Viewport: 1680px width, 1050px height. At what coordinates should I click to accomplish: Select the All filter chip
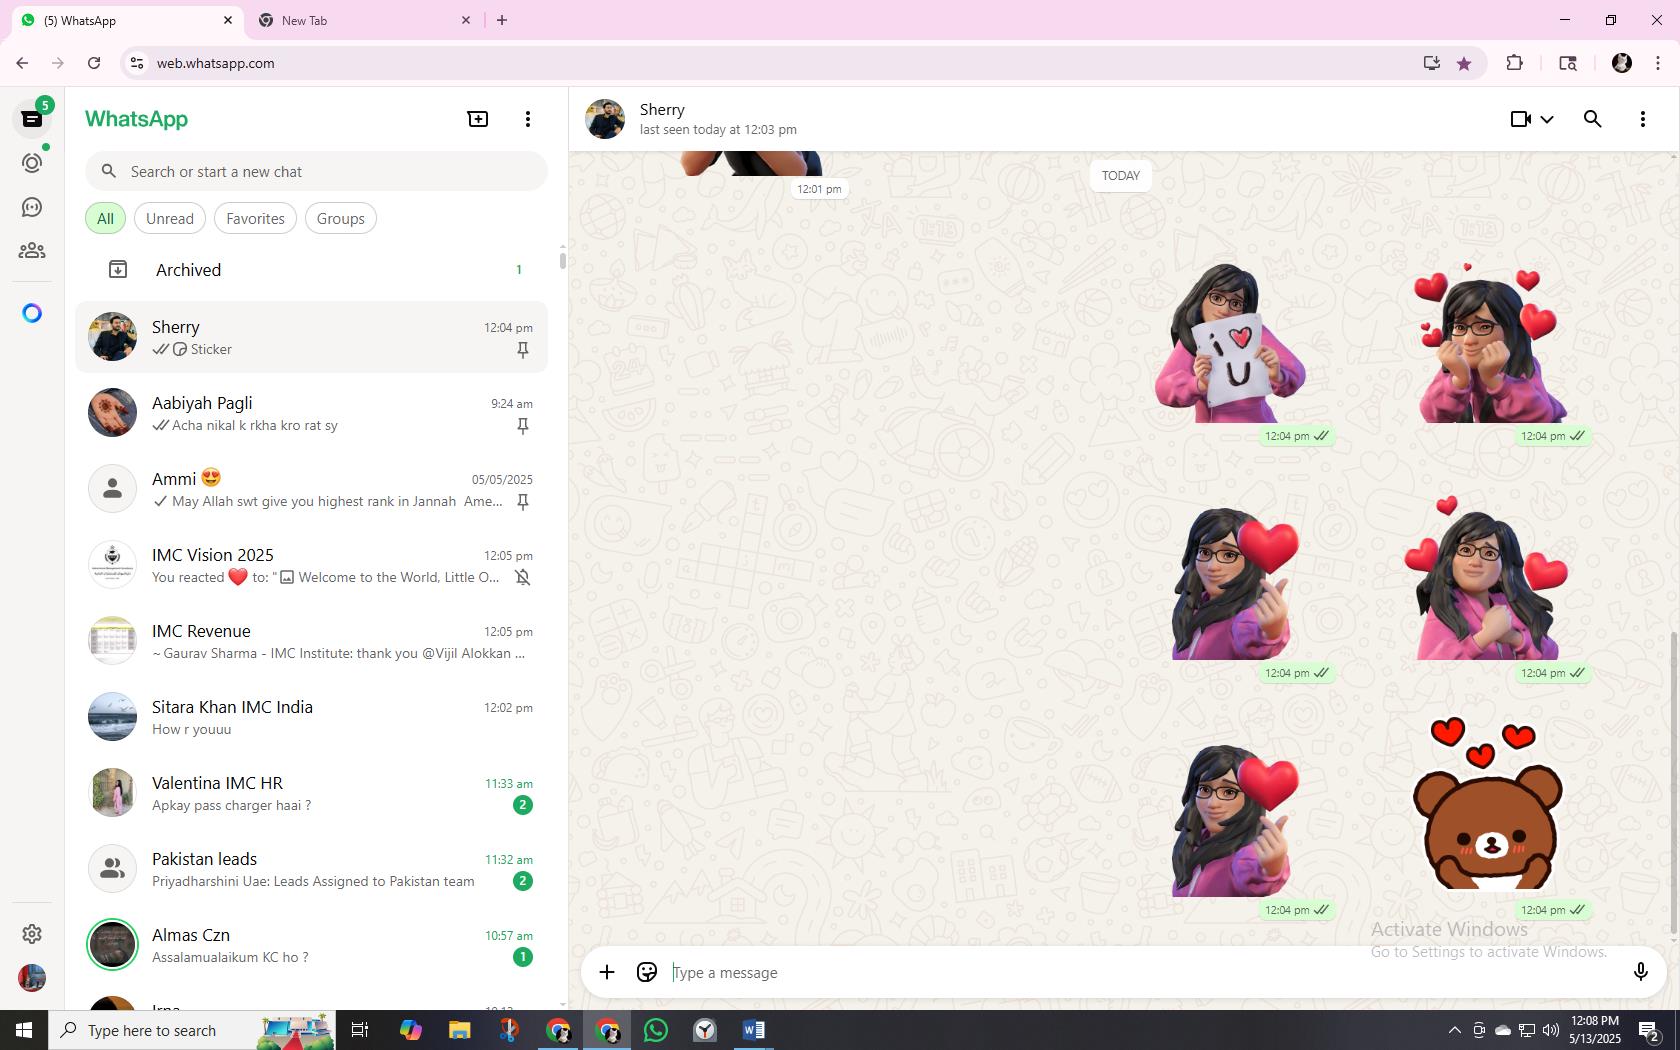tap(105, 219)
